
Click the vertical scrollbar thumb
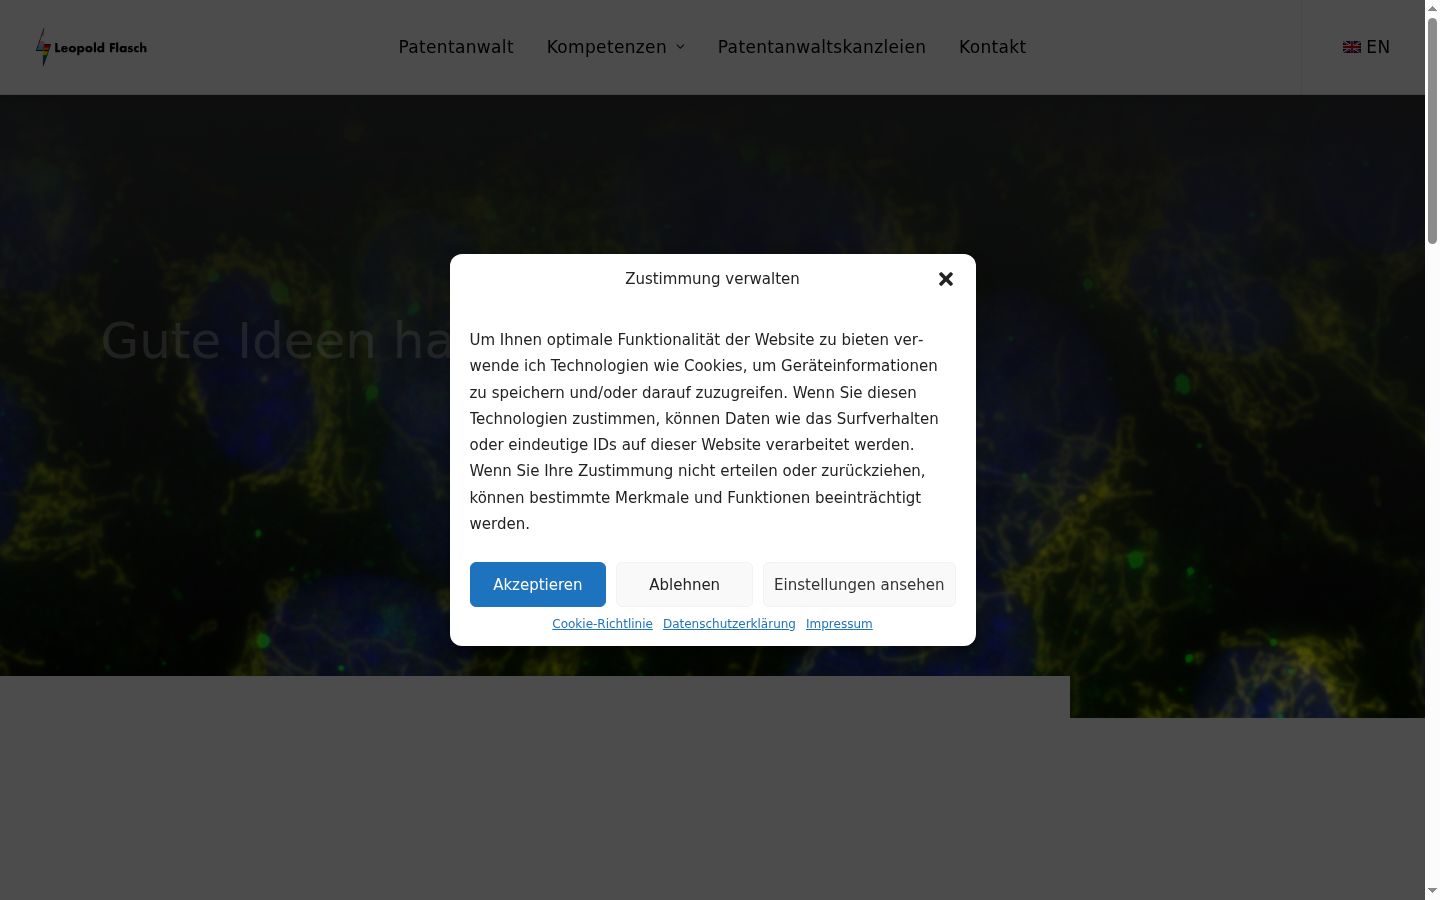pos(1432,130)
